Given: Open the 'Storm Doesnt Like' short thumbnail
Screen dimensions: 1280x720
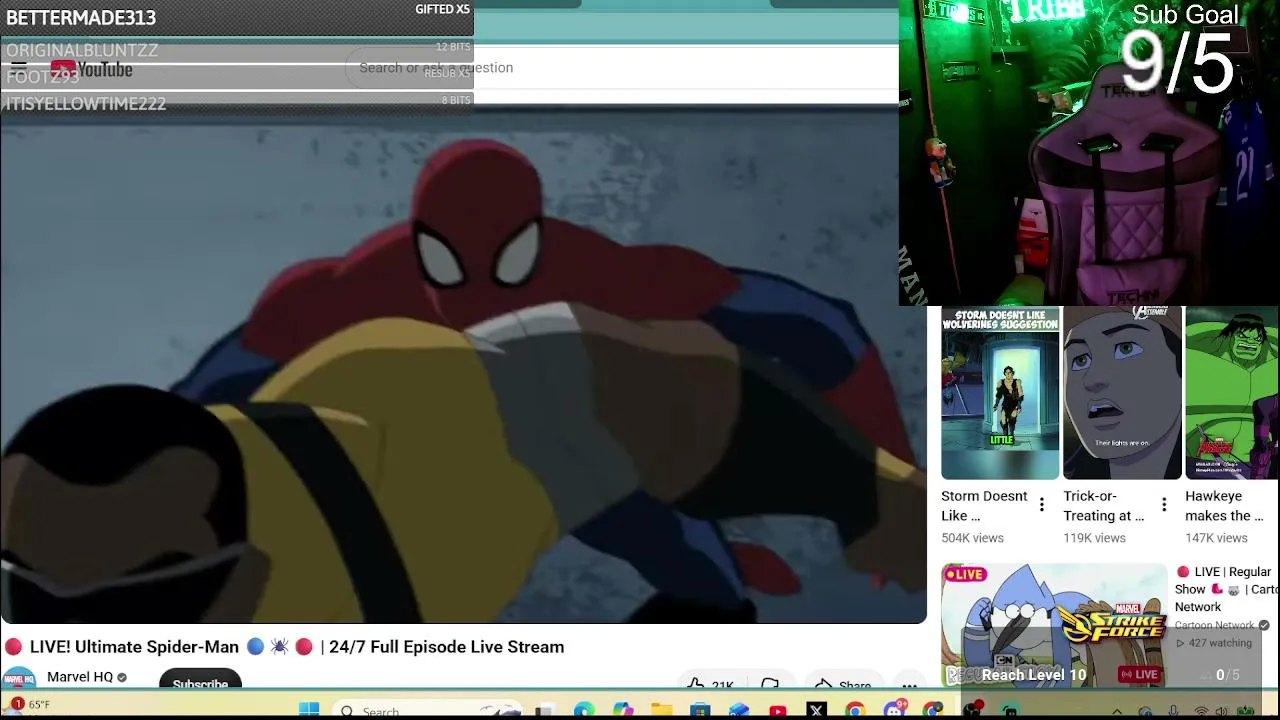Looking at the screenshot, I should tap(1000, 394).
